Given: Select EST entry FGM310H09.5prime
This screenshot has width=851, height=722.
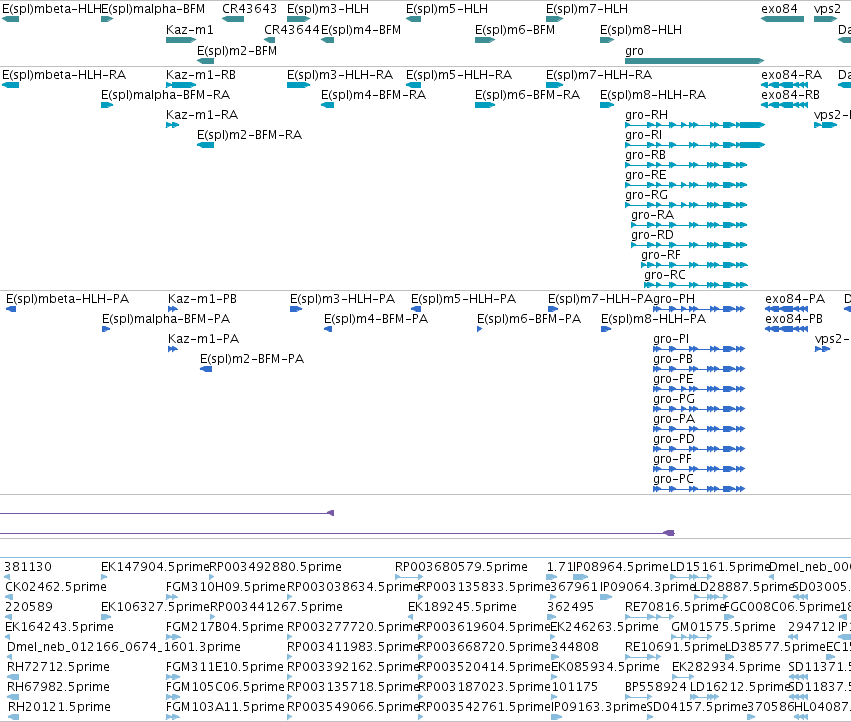Looking at the screenshot, I should click(225, 587).
